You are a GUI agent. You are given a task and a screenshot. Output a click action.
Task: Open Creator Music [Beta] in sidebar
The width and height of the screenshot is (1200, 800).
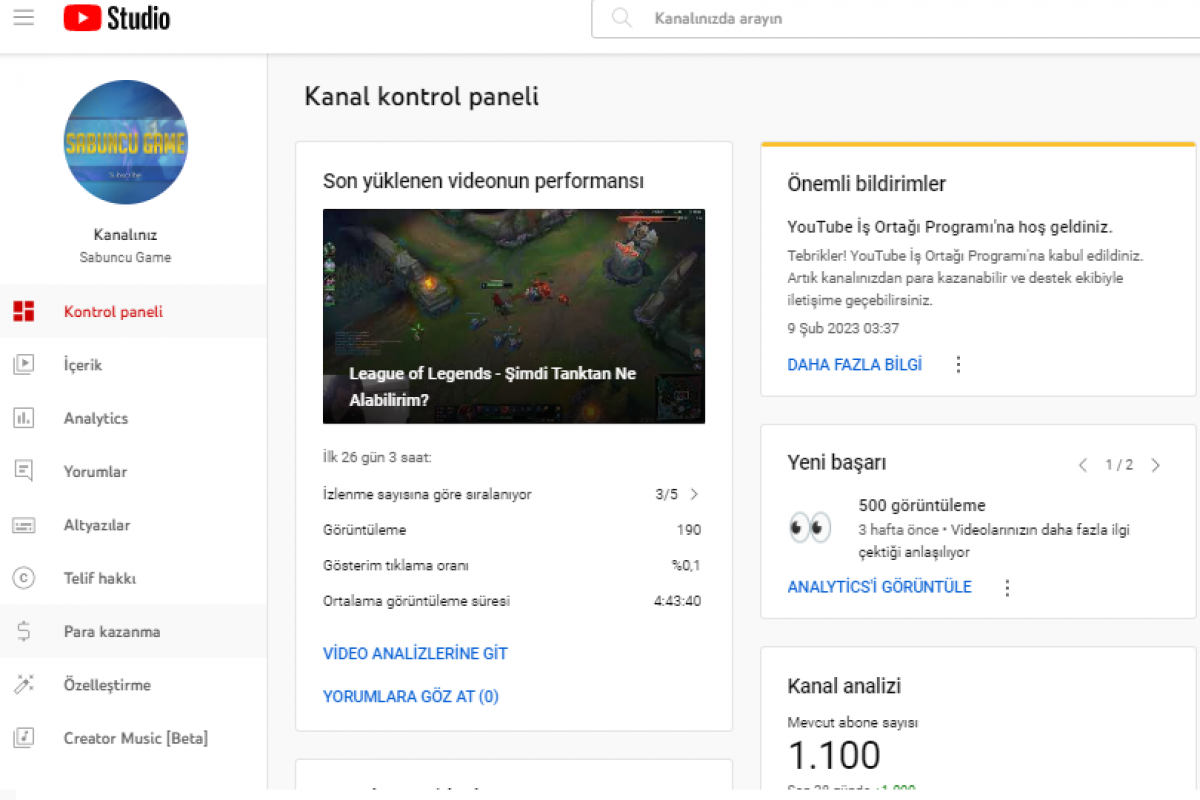coord(133,738)
